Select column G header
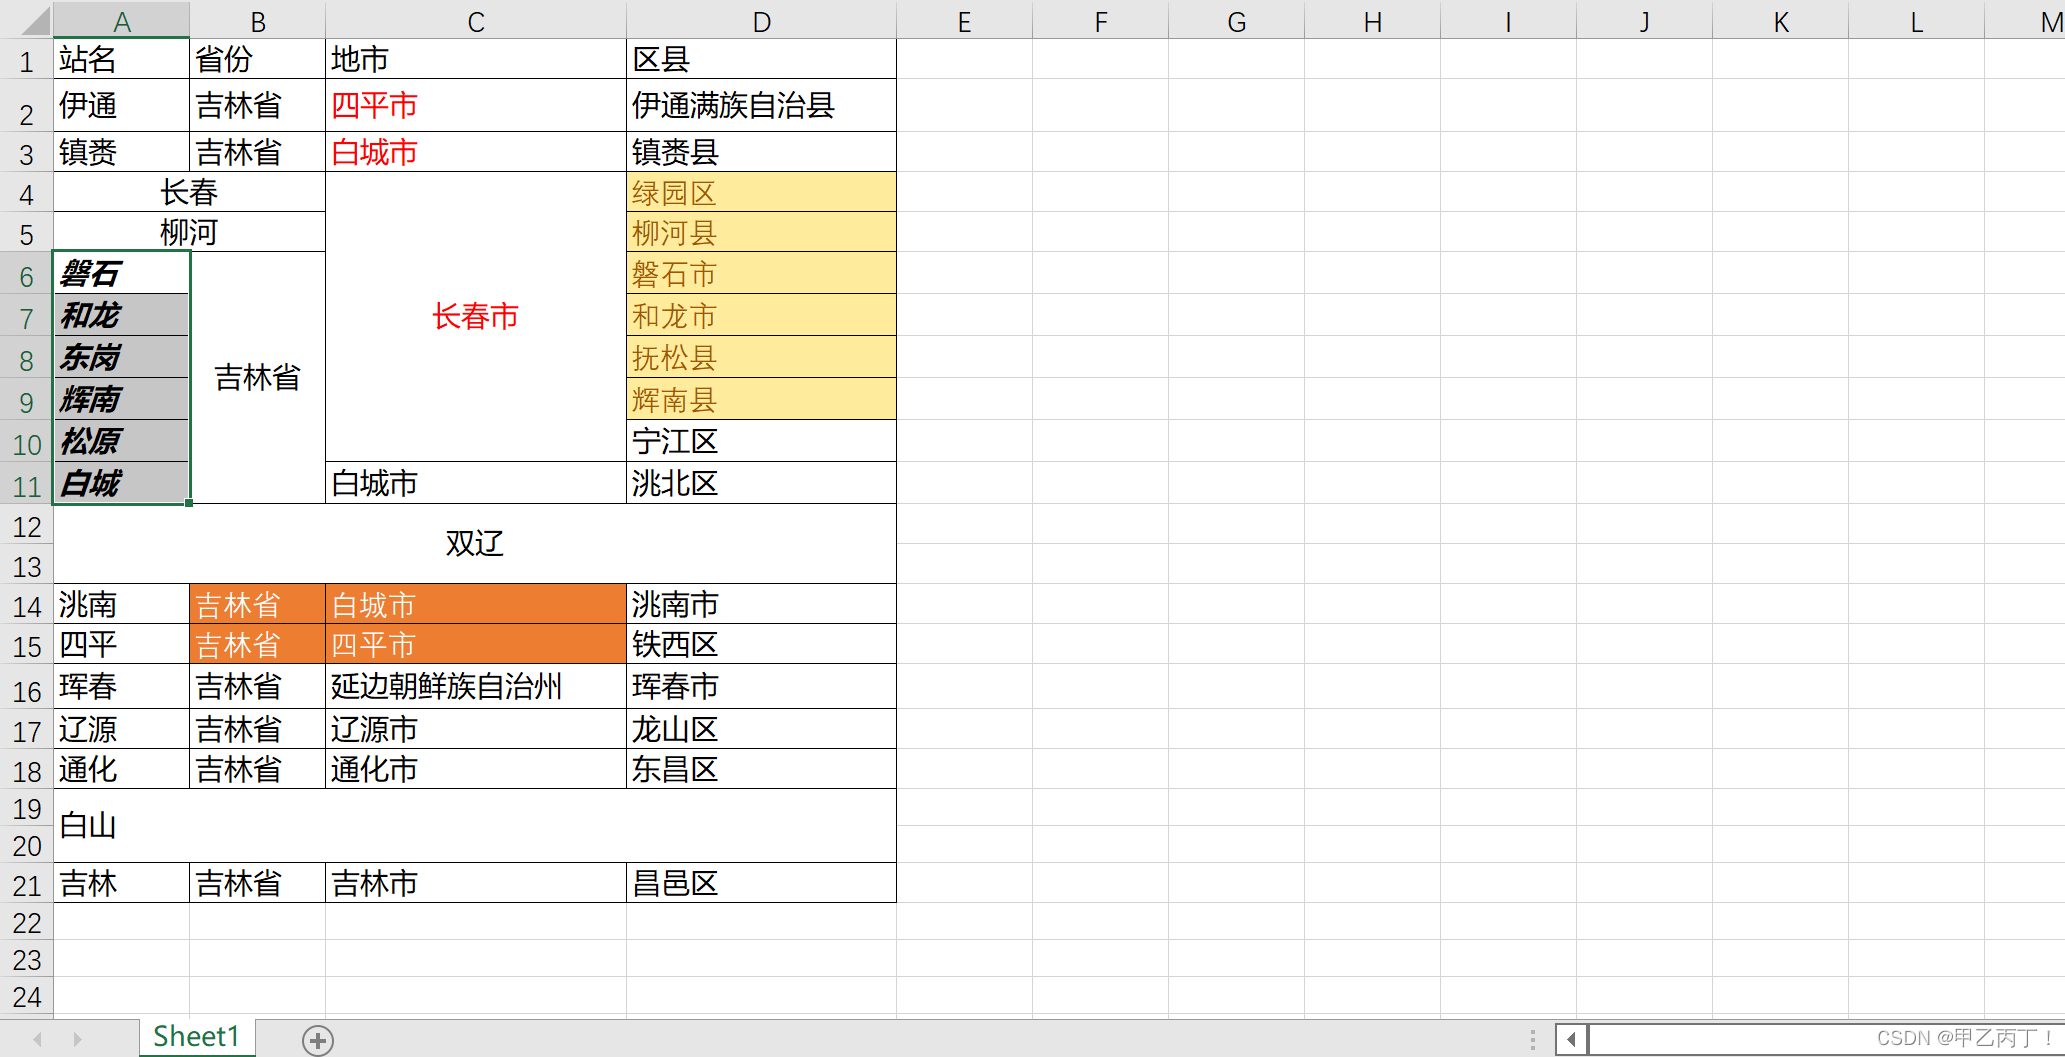The image size is (2065, 1057). tap(1237, 21)
